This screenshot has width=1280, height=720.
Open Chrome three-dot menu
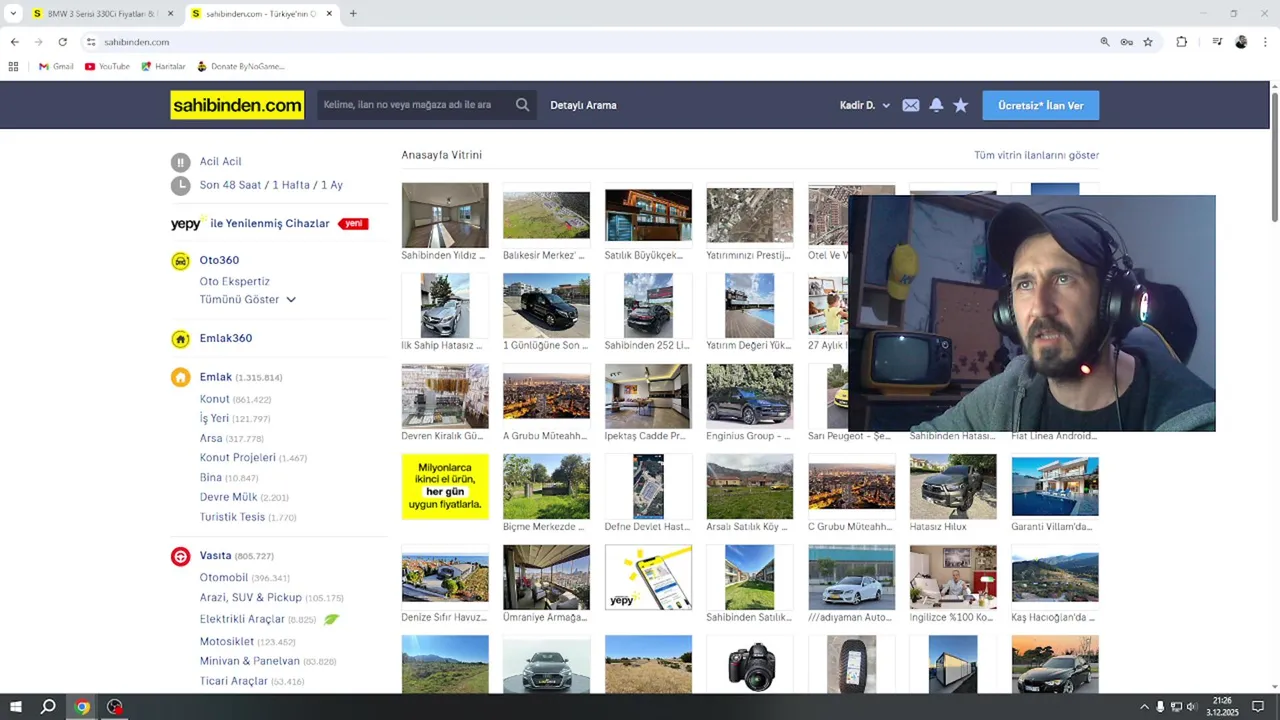pos(1265,42)
